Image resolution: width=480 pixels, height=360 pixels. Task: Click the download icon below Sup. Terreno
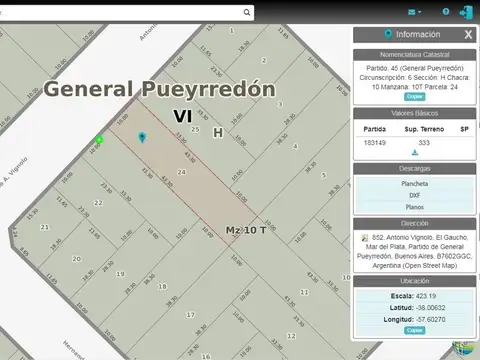(x=415, y=153)
